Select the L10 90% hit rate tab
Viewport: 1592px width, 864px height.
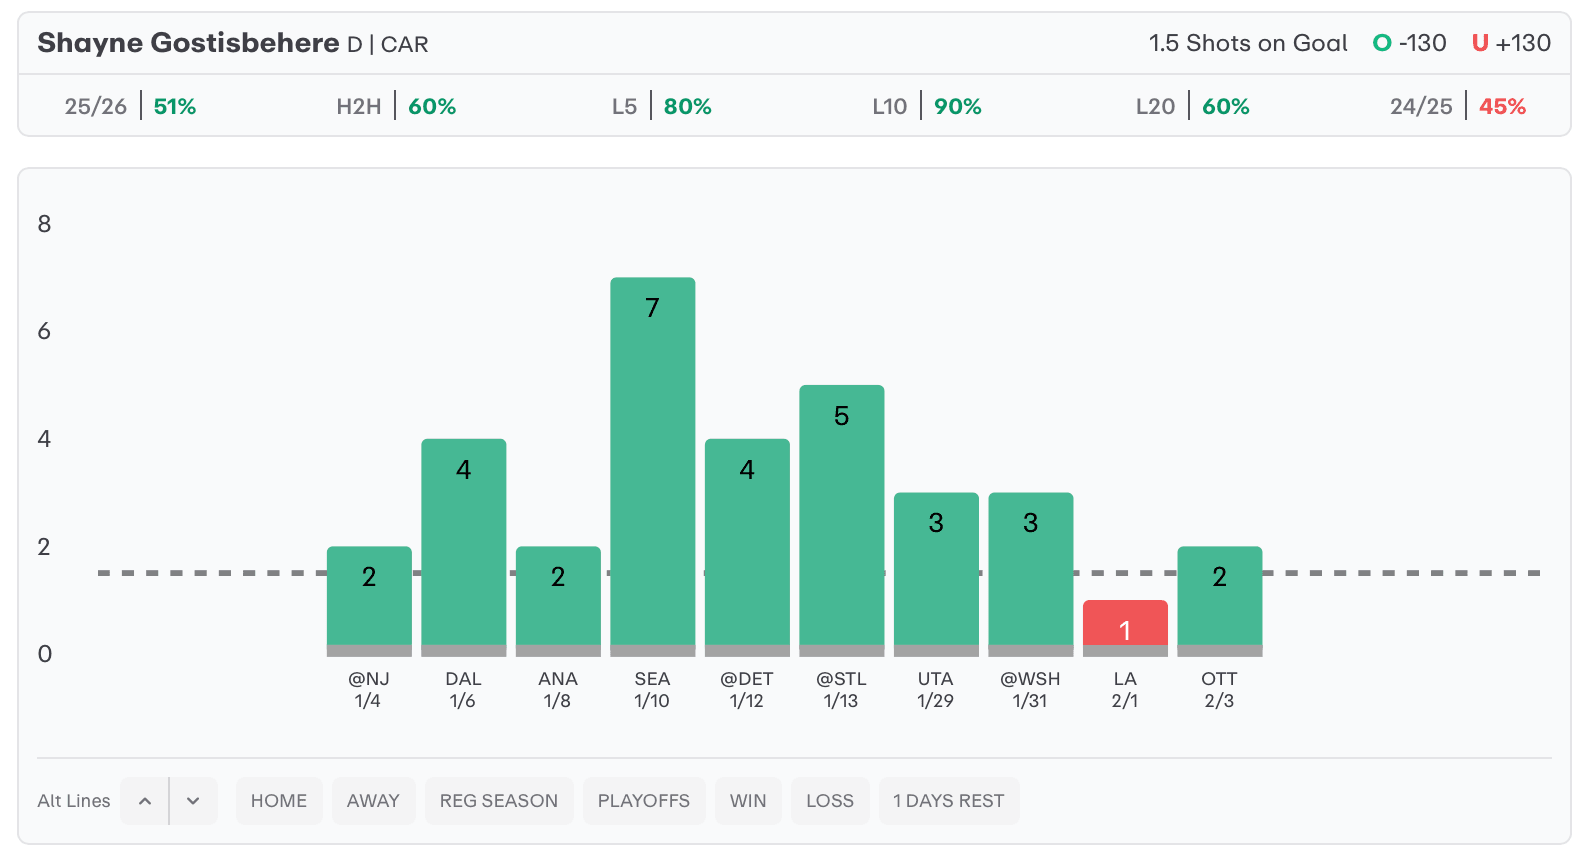click(x=927, y=106)
